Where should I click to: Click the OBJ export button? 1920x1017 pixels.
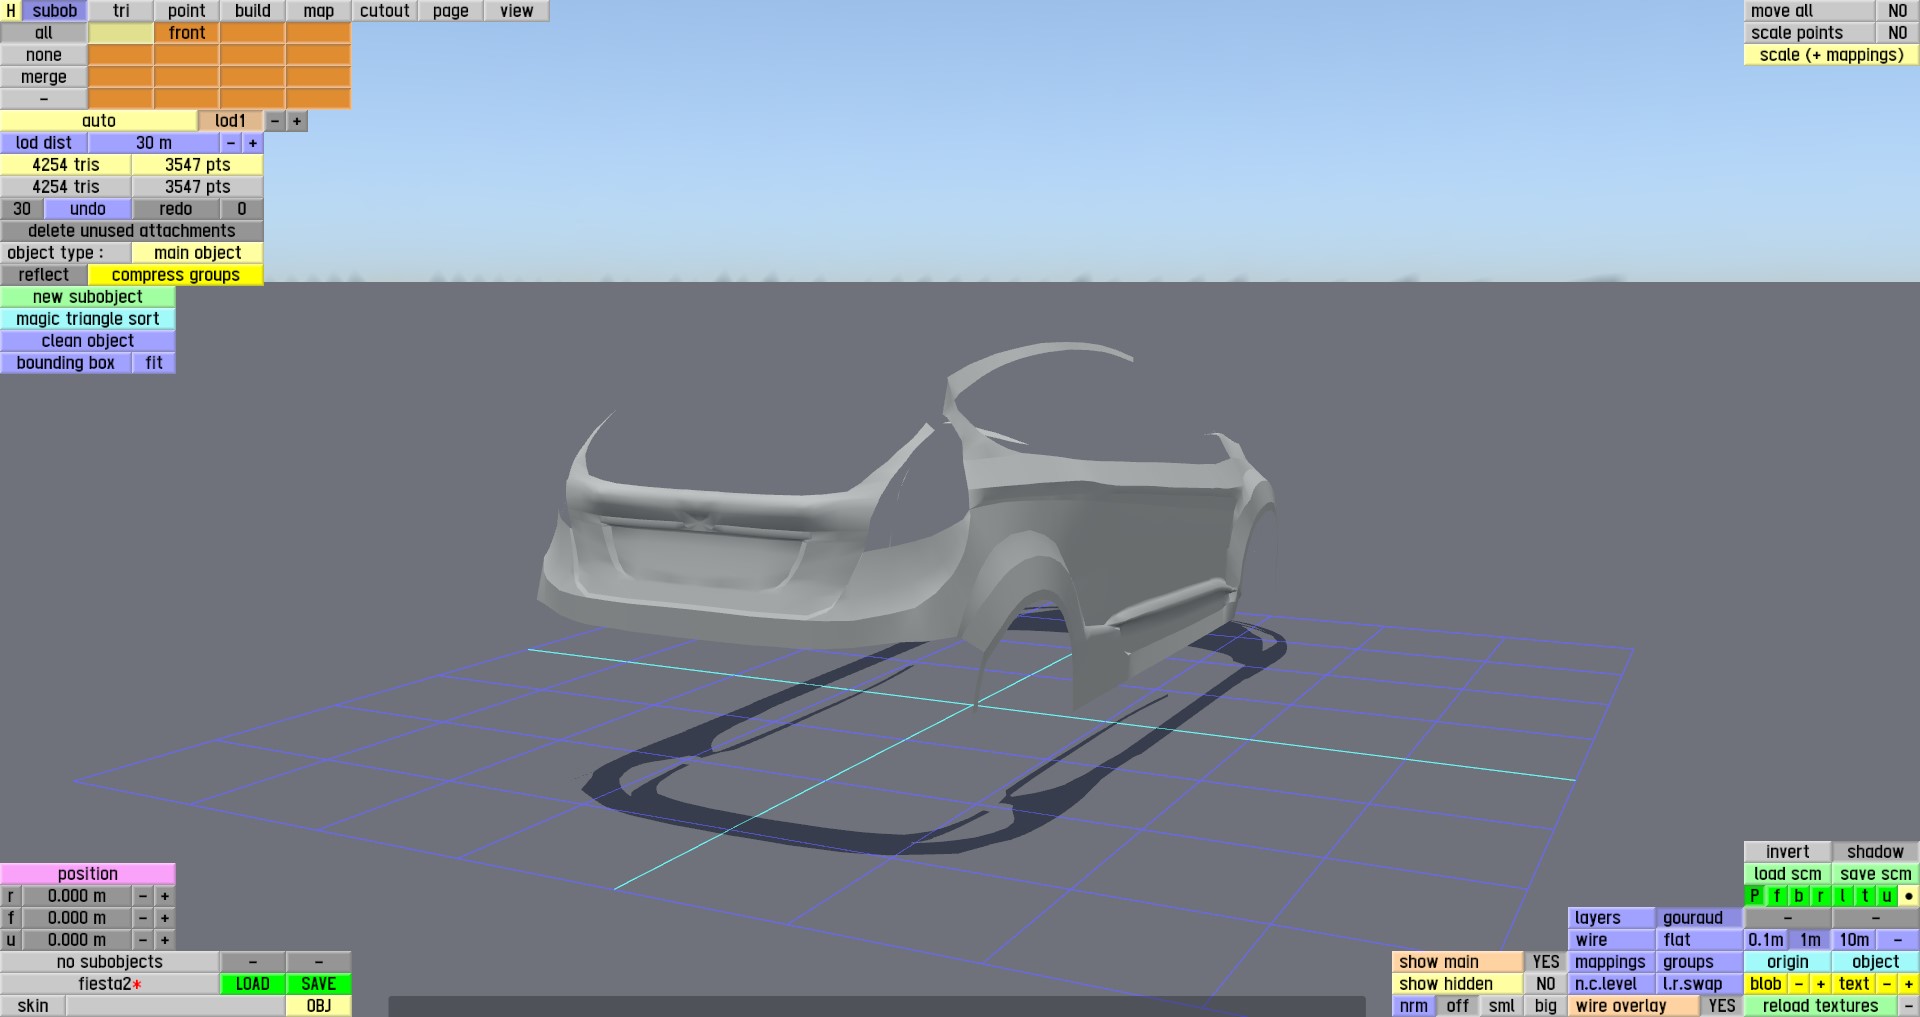tap(319, 1006)
